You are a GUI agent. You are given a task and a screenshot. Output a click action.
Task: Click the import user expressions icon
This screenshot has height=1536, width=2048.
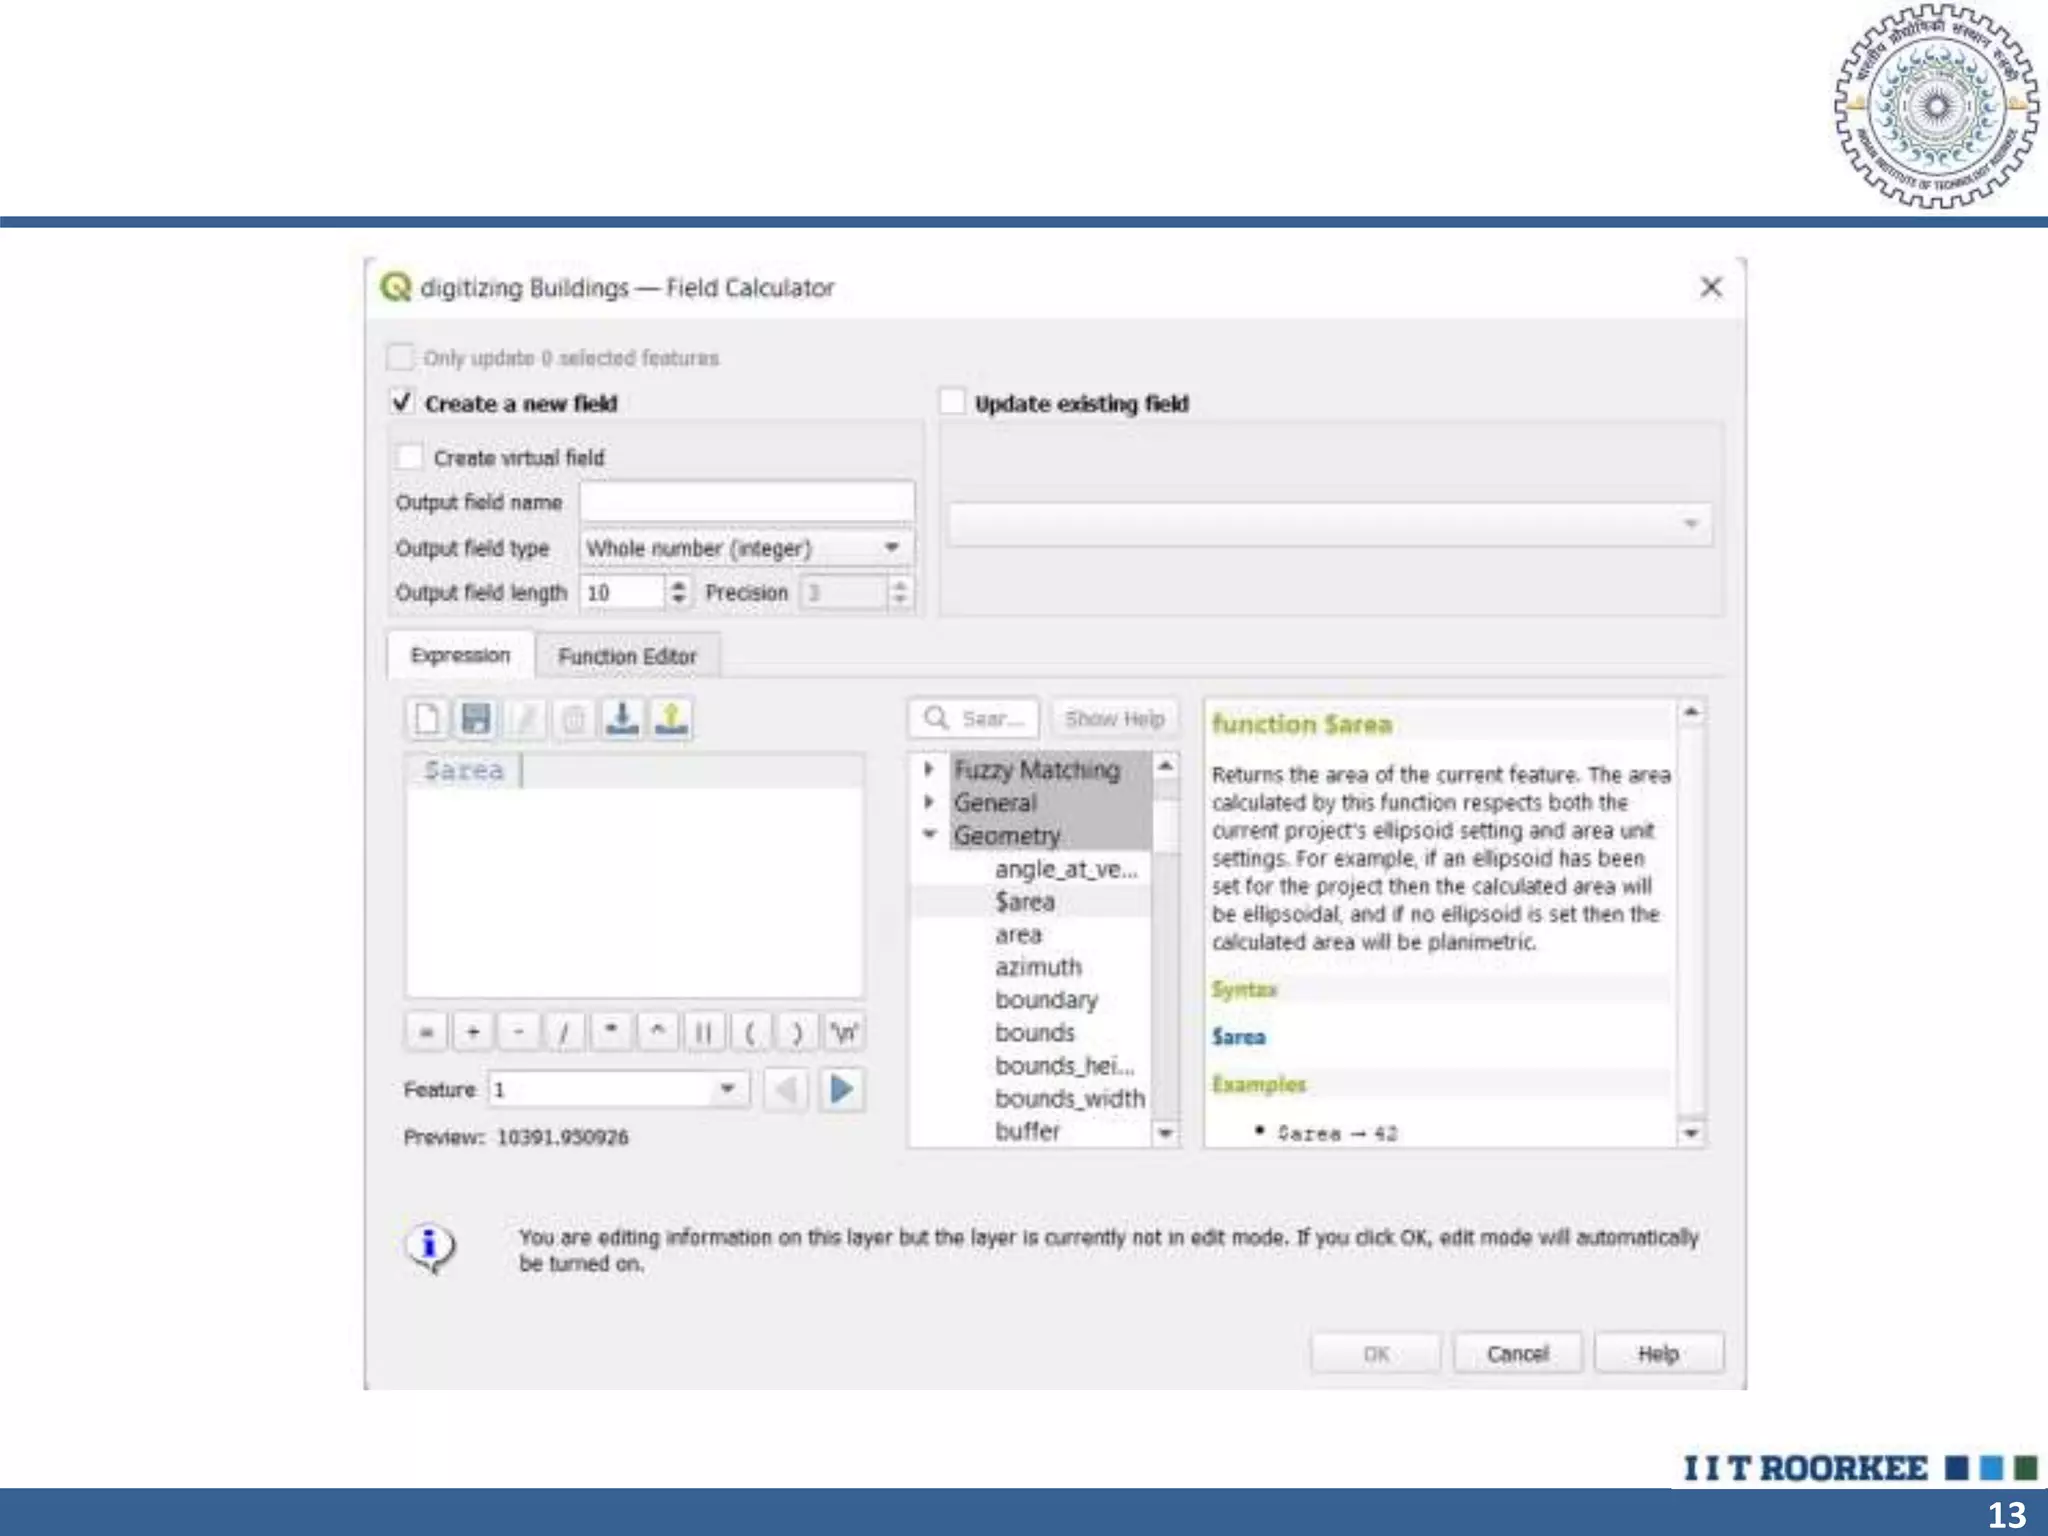point(622,719)
